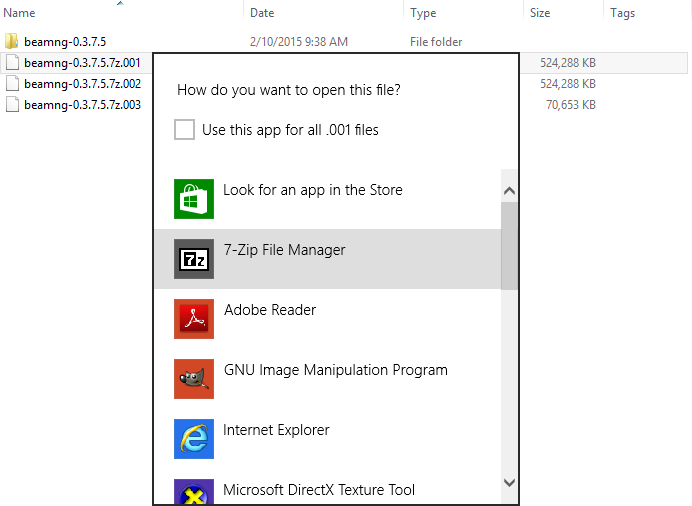This screenshot has width=692, height=506.
Task: Sort files by Type column header
Action: point(423,13)
